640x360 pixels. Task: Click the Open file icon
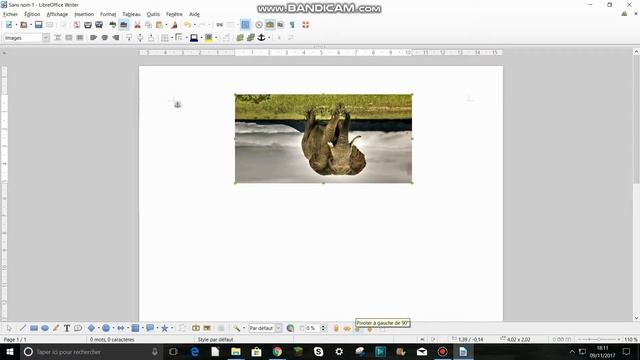24,25
